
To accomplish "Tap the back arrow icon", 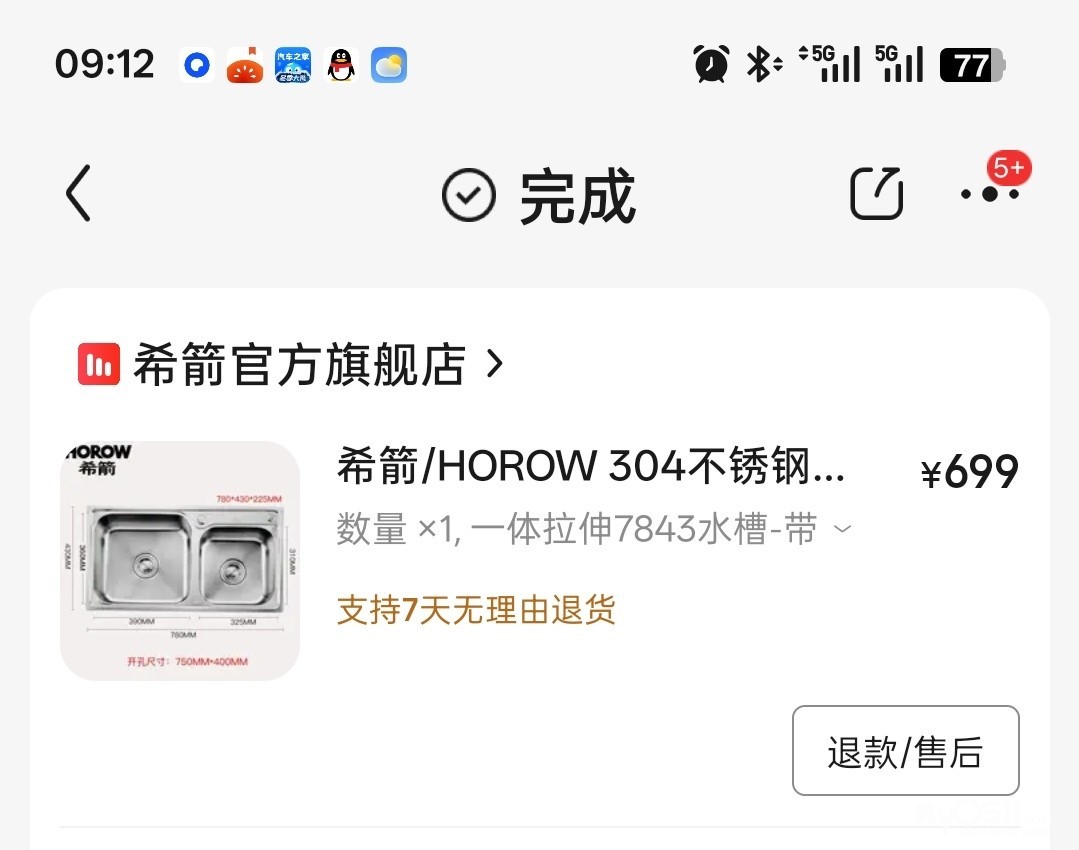I will (78, 193).
